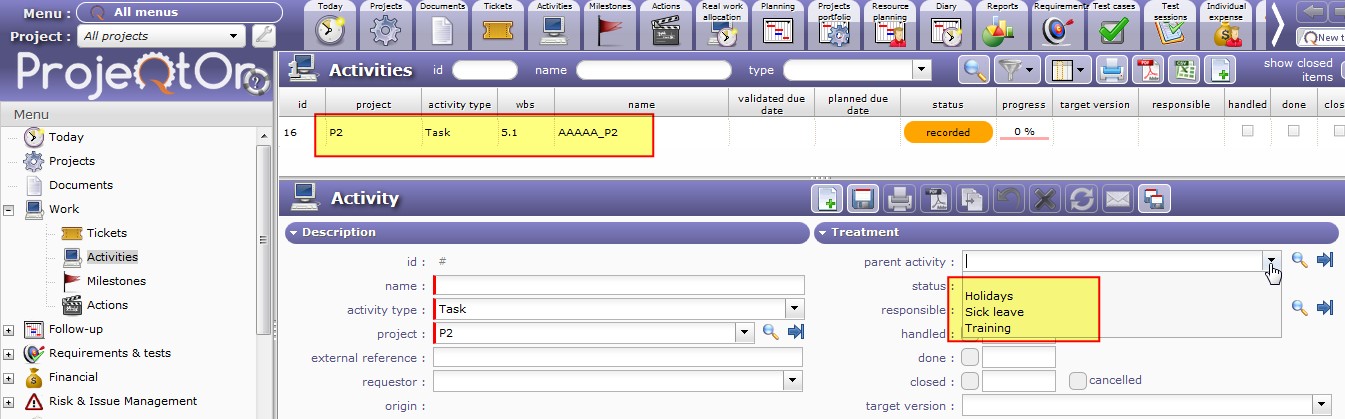Select Sick leave from the dropdown list
The image size is (1345, 419).
(994, 312)
